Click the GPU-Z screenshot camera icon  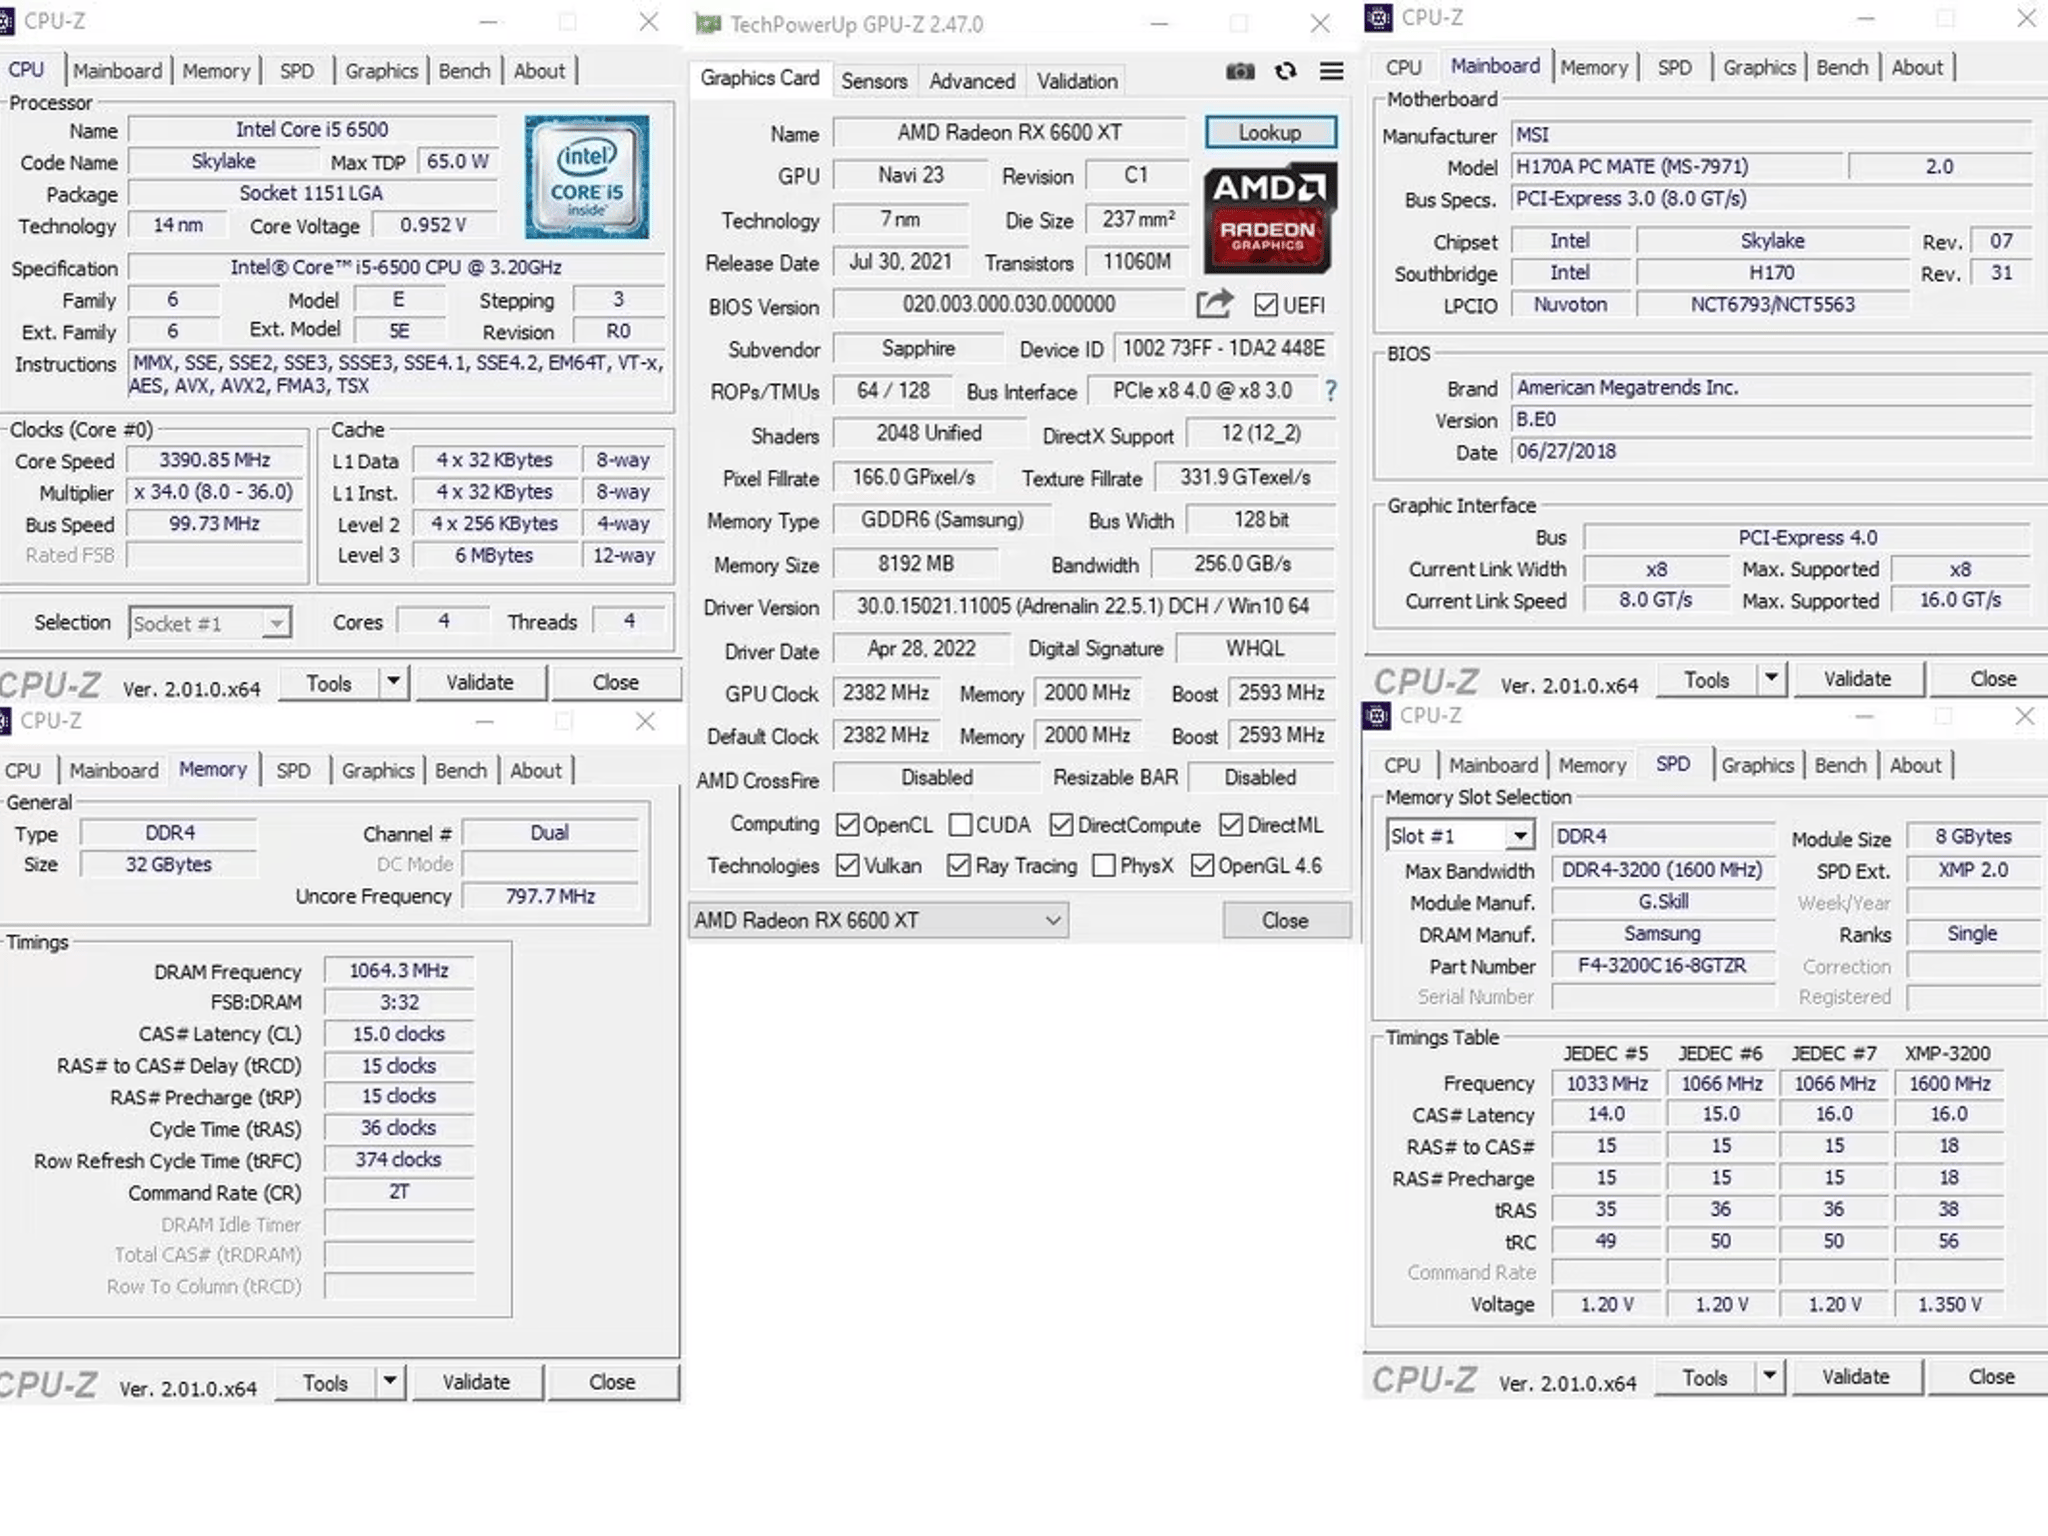[1240, 71]
